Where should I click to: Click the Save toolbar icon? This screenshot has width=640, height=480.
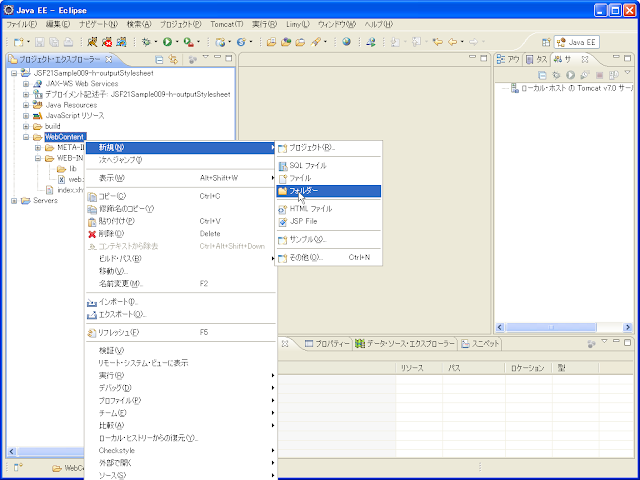(x=40, y=42)
